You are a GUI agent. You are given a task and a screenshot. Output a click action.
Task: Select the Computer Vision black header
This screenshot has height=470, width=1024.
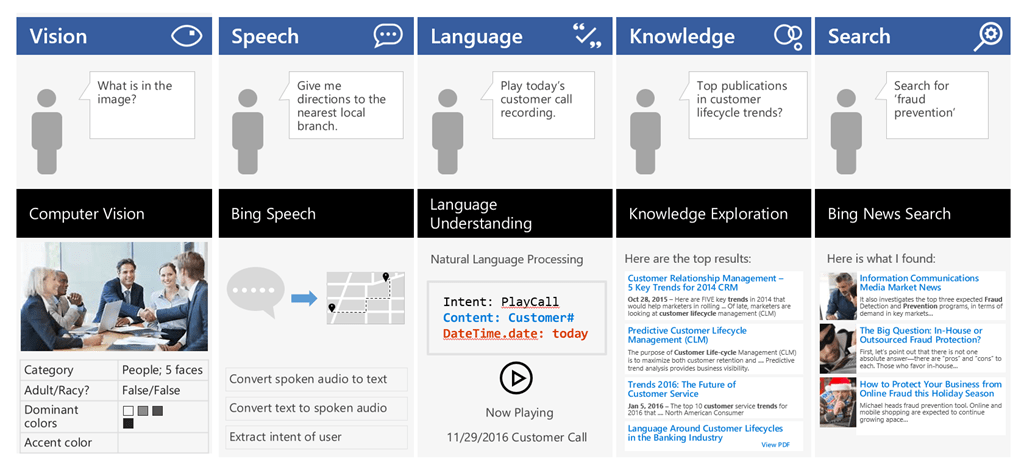(113, 213)
